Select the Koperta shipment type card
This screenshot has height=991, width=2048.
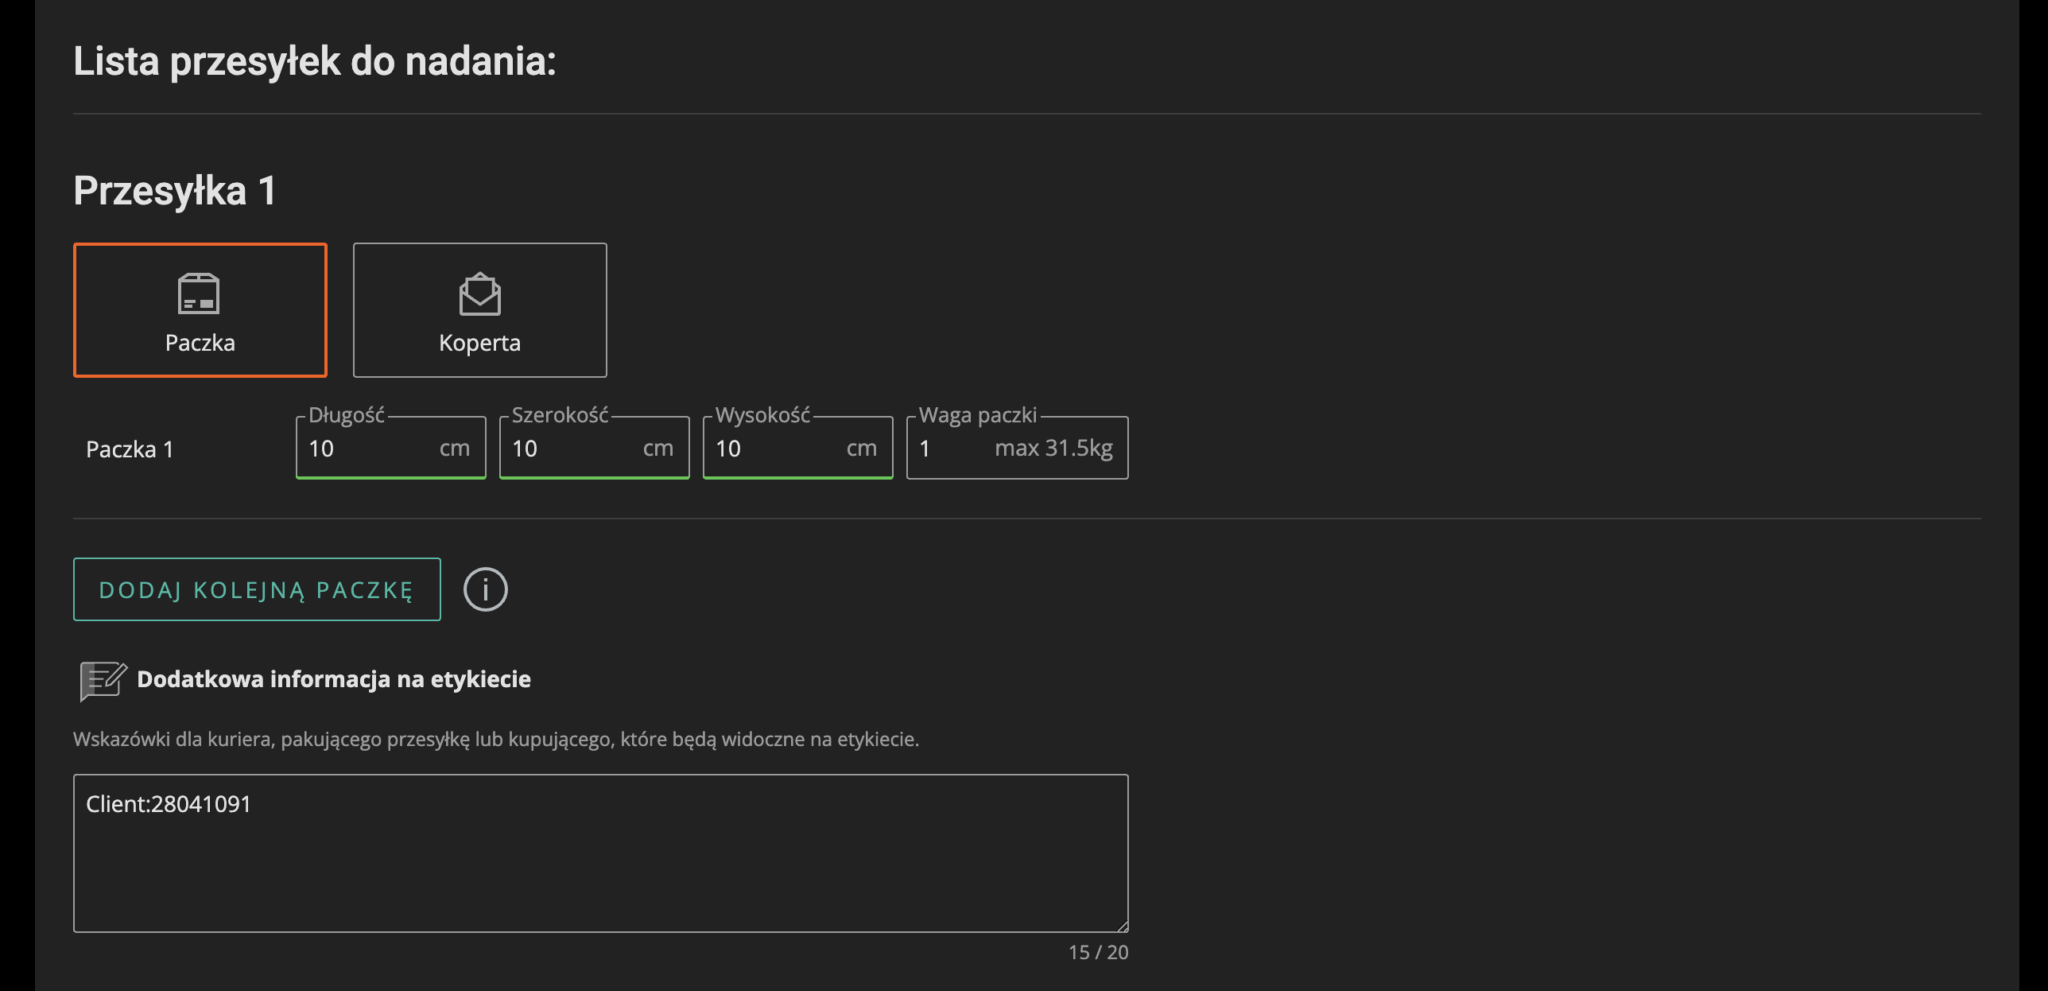(x=480, y=310)
